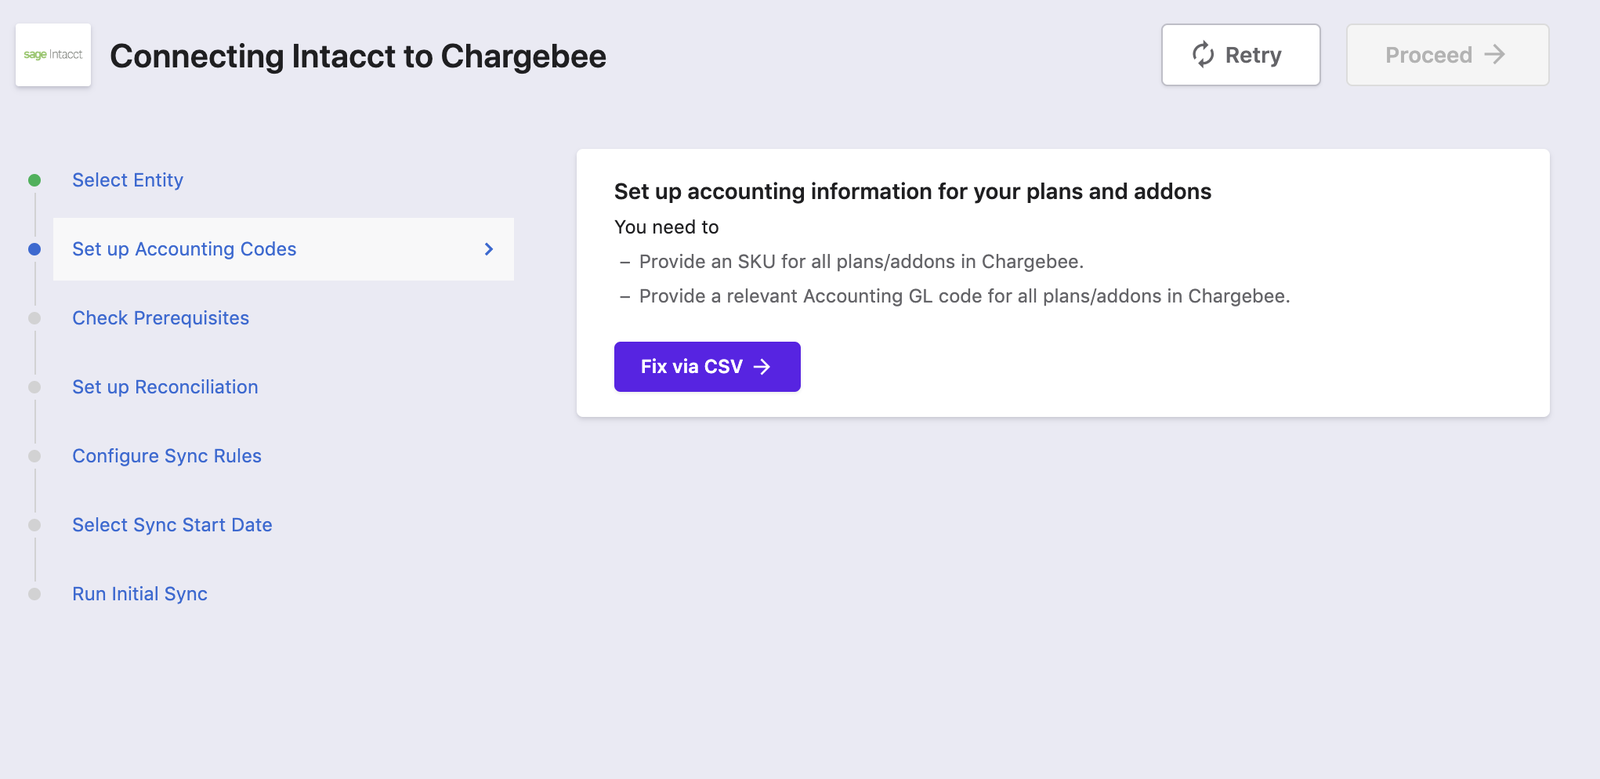Expand the Set up Accounting Codes chevron

click(x=489, y=249)
